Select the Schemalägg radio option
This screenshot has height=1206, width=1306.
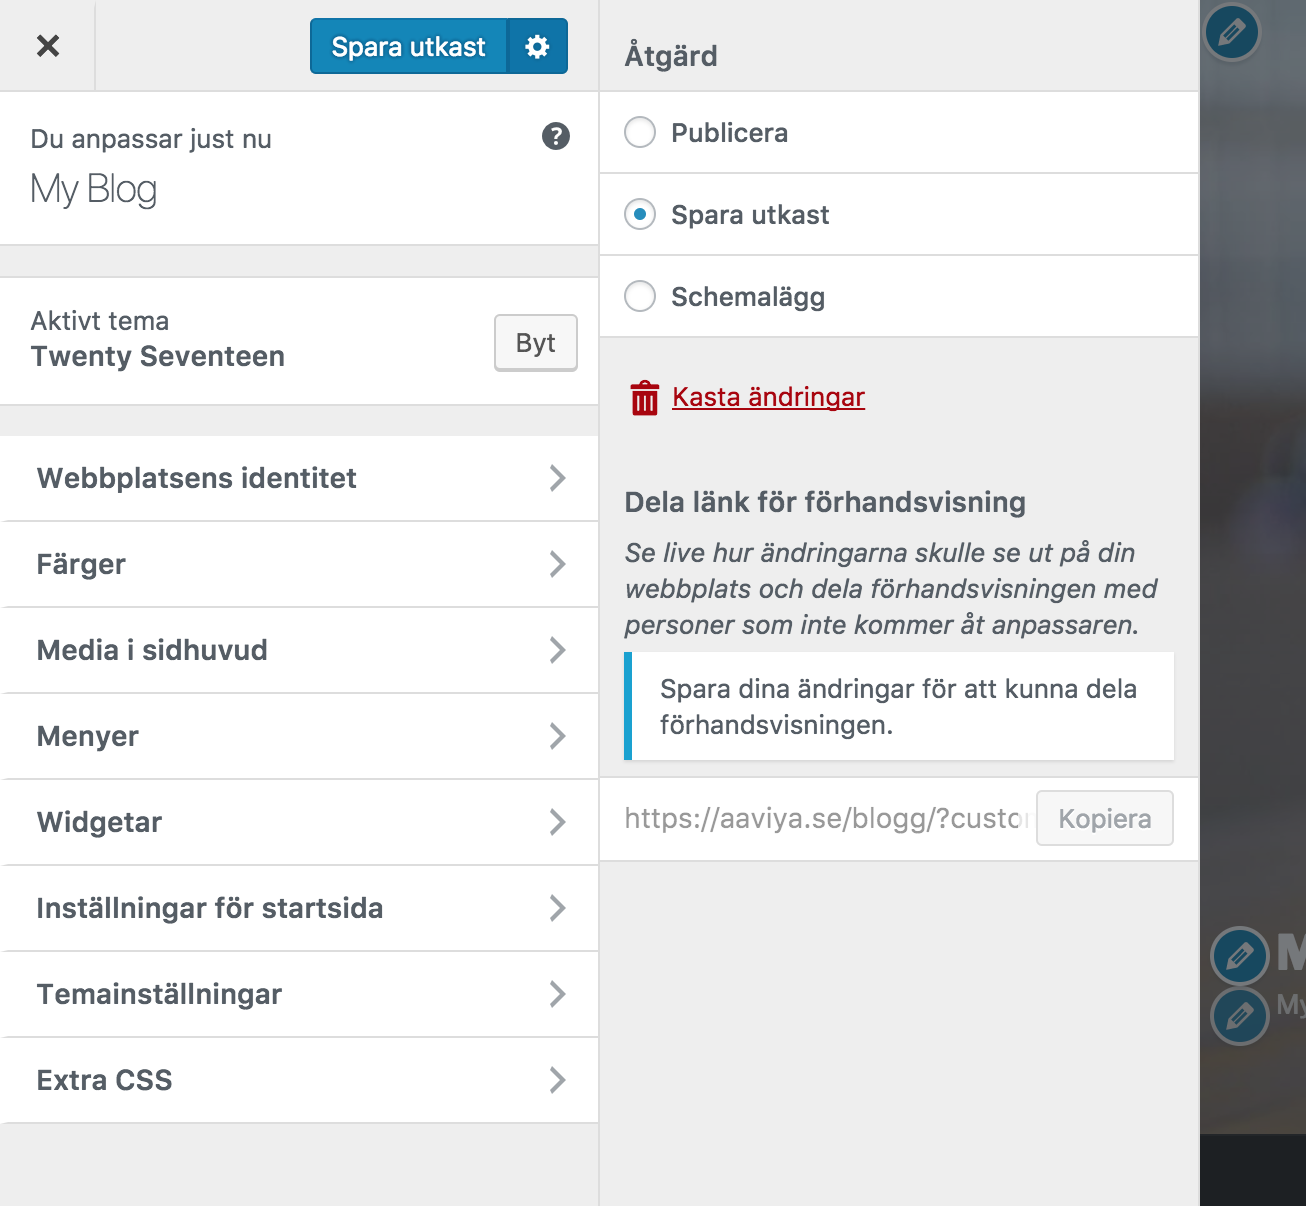tap(640, 296)
